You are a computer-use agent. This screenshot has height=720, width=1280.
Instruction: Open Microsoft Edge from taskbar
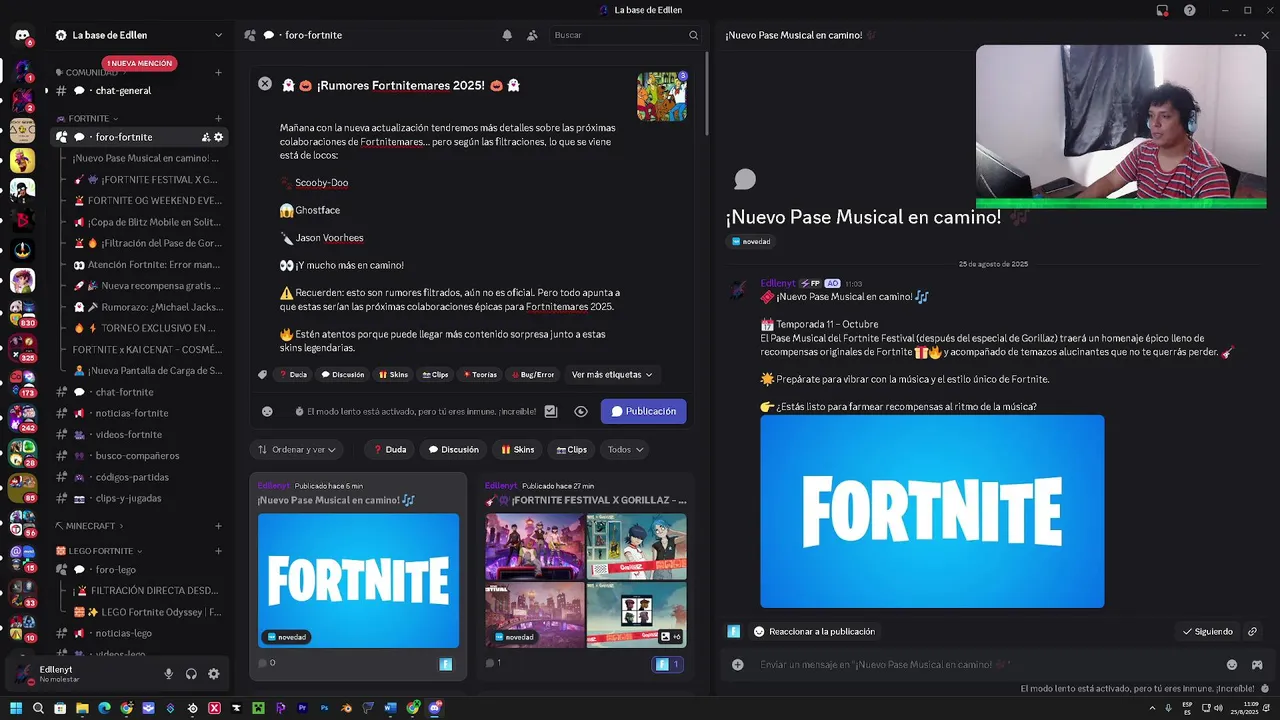104,708
